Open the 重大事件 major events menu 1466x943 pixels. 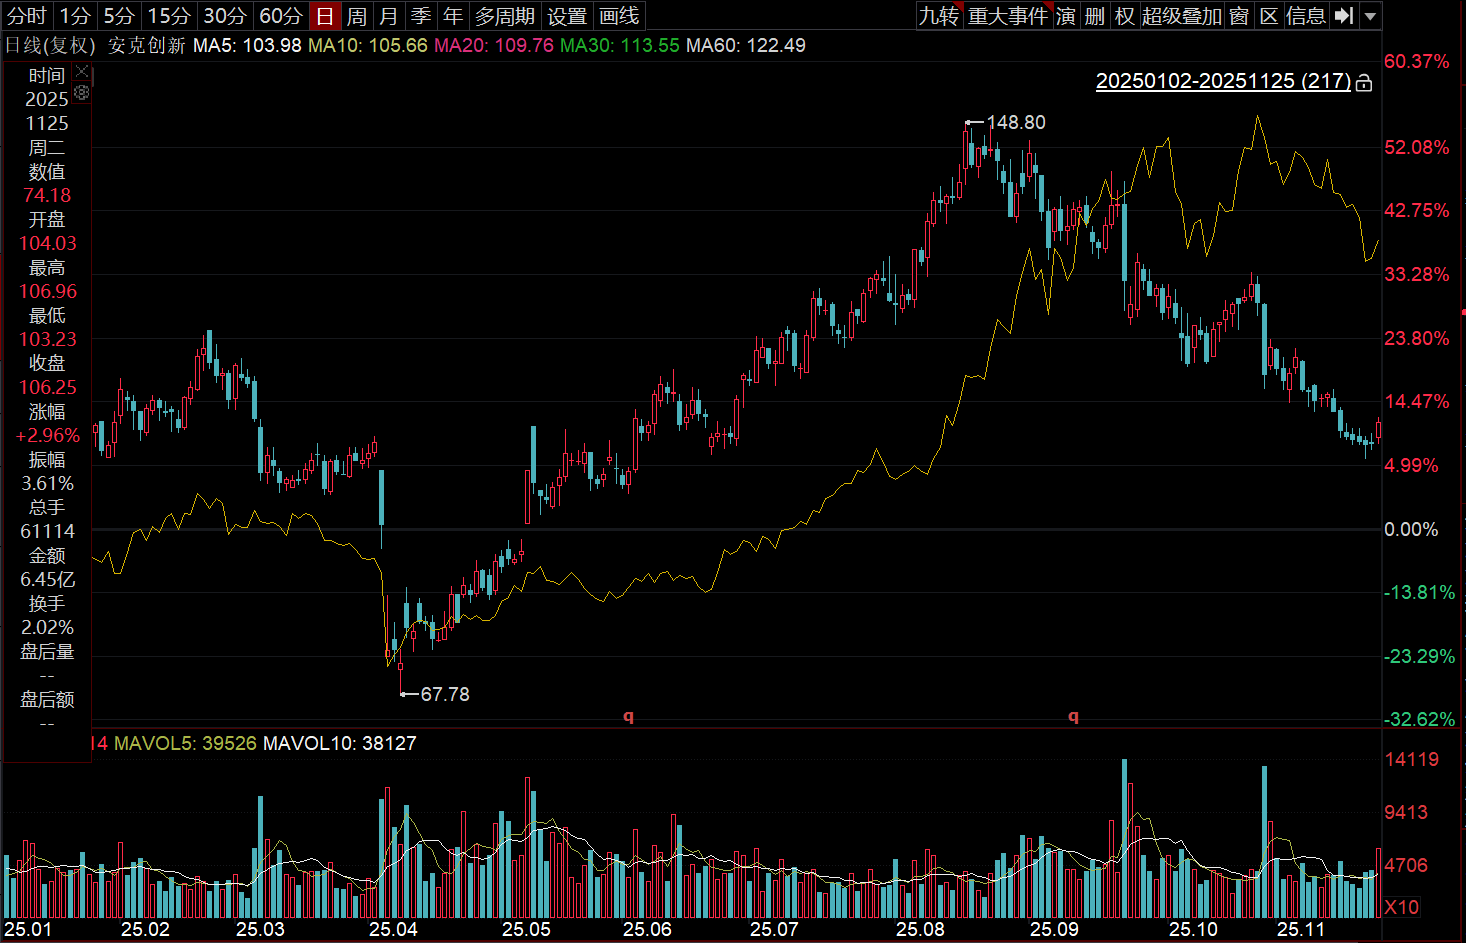(x=1007, y=16)
